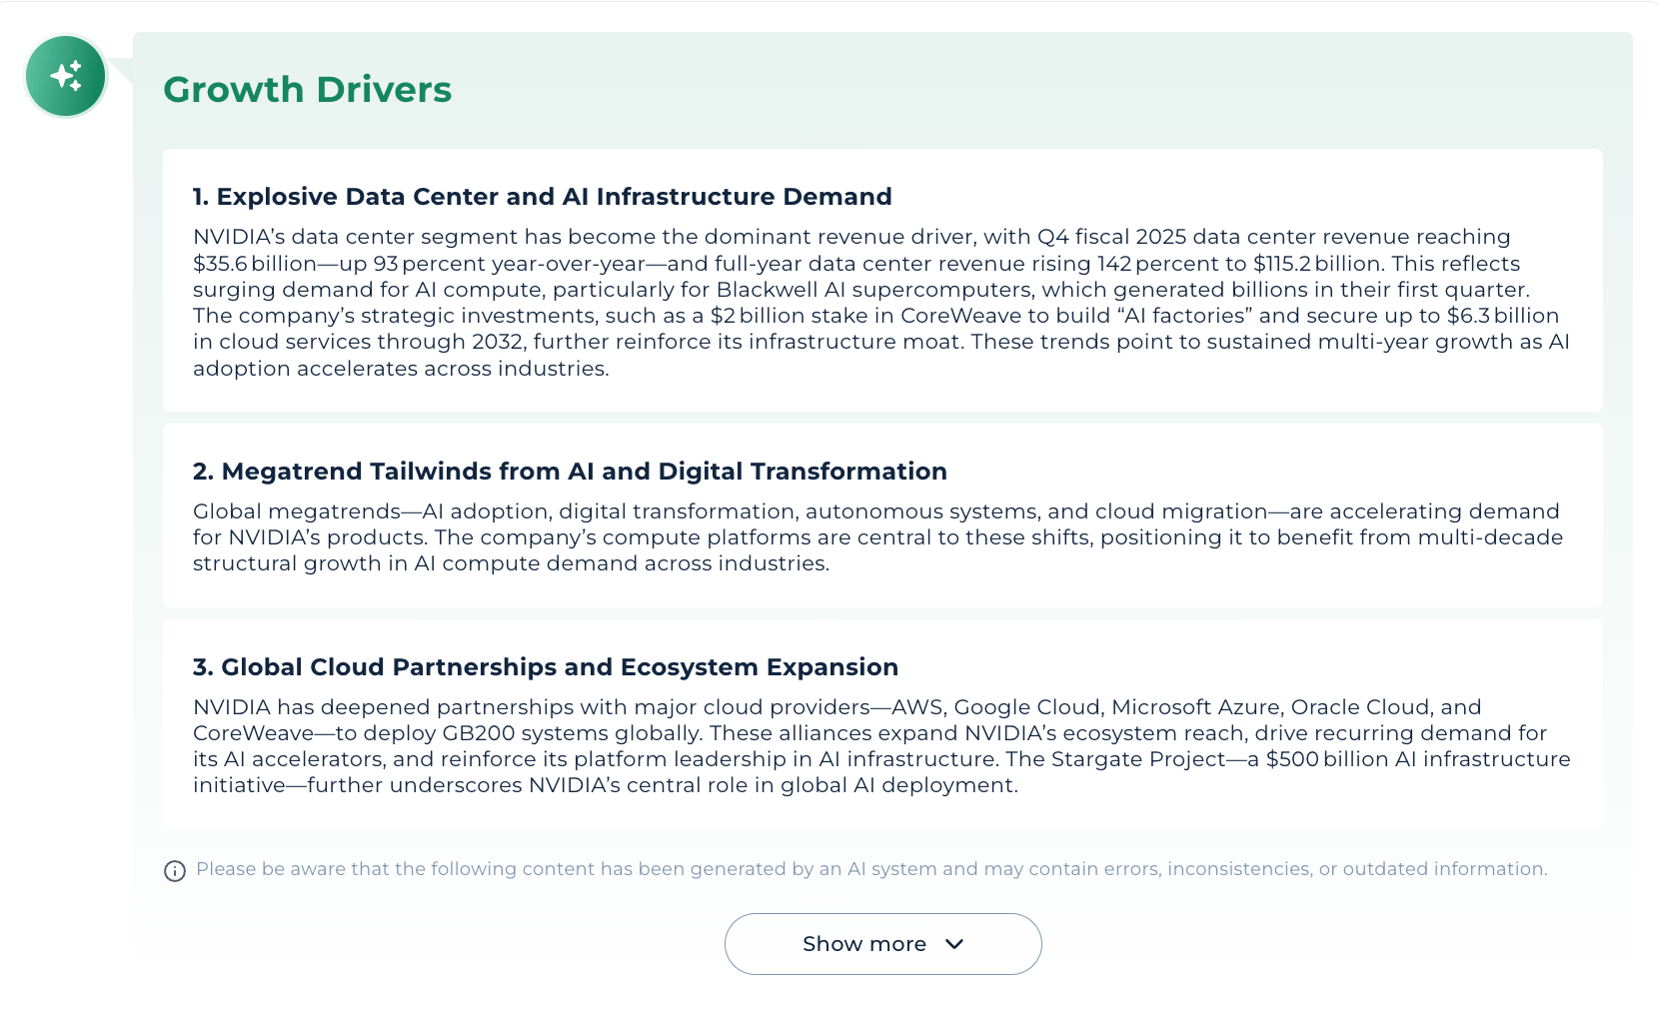This screenshot has width=1659, height=1019.
Task: Click the AI-generated content disclaimer text
Action: (871, 869)
